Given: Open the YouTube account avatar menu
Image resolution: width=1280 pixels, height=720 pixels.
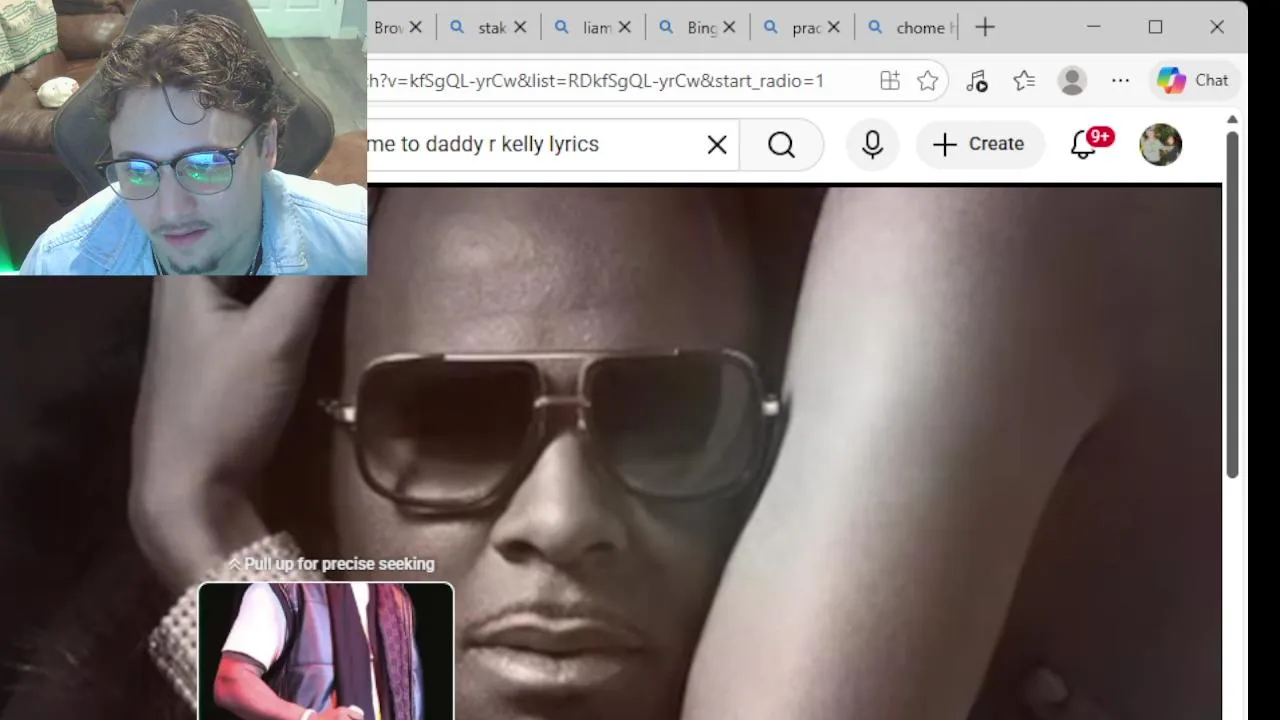Looking at the screenshot, I should tap(1160, 145).
